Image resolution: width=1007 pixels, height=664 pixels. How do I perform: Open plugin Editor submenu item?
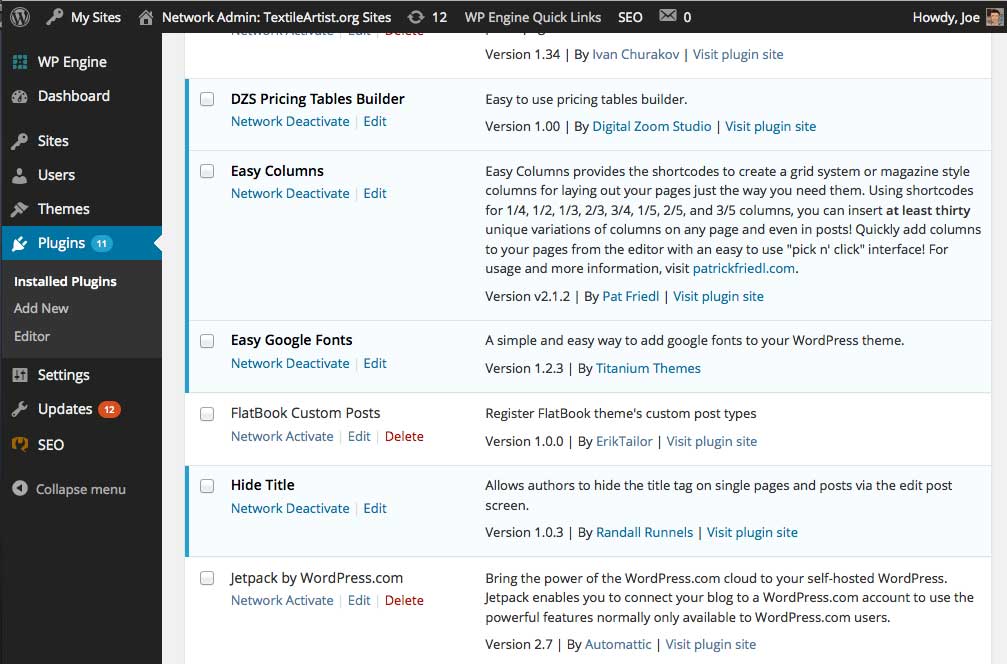click(x=31, y=336)
